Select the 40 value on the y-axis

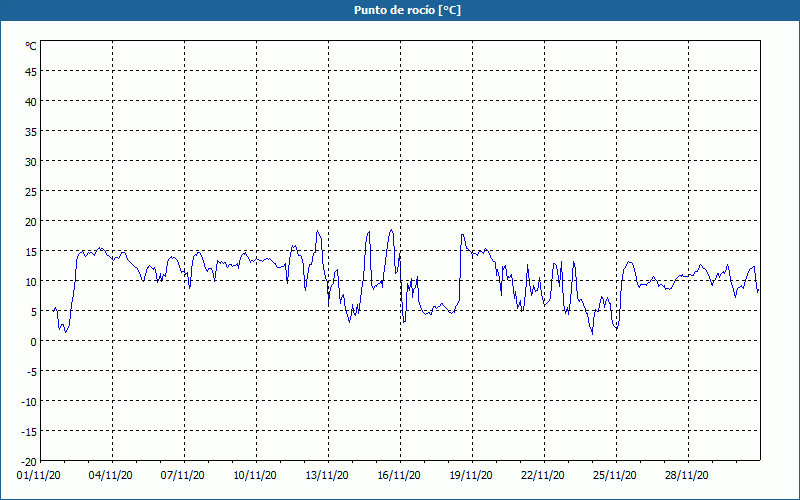tap(31, 102)
